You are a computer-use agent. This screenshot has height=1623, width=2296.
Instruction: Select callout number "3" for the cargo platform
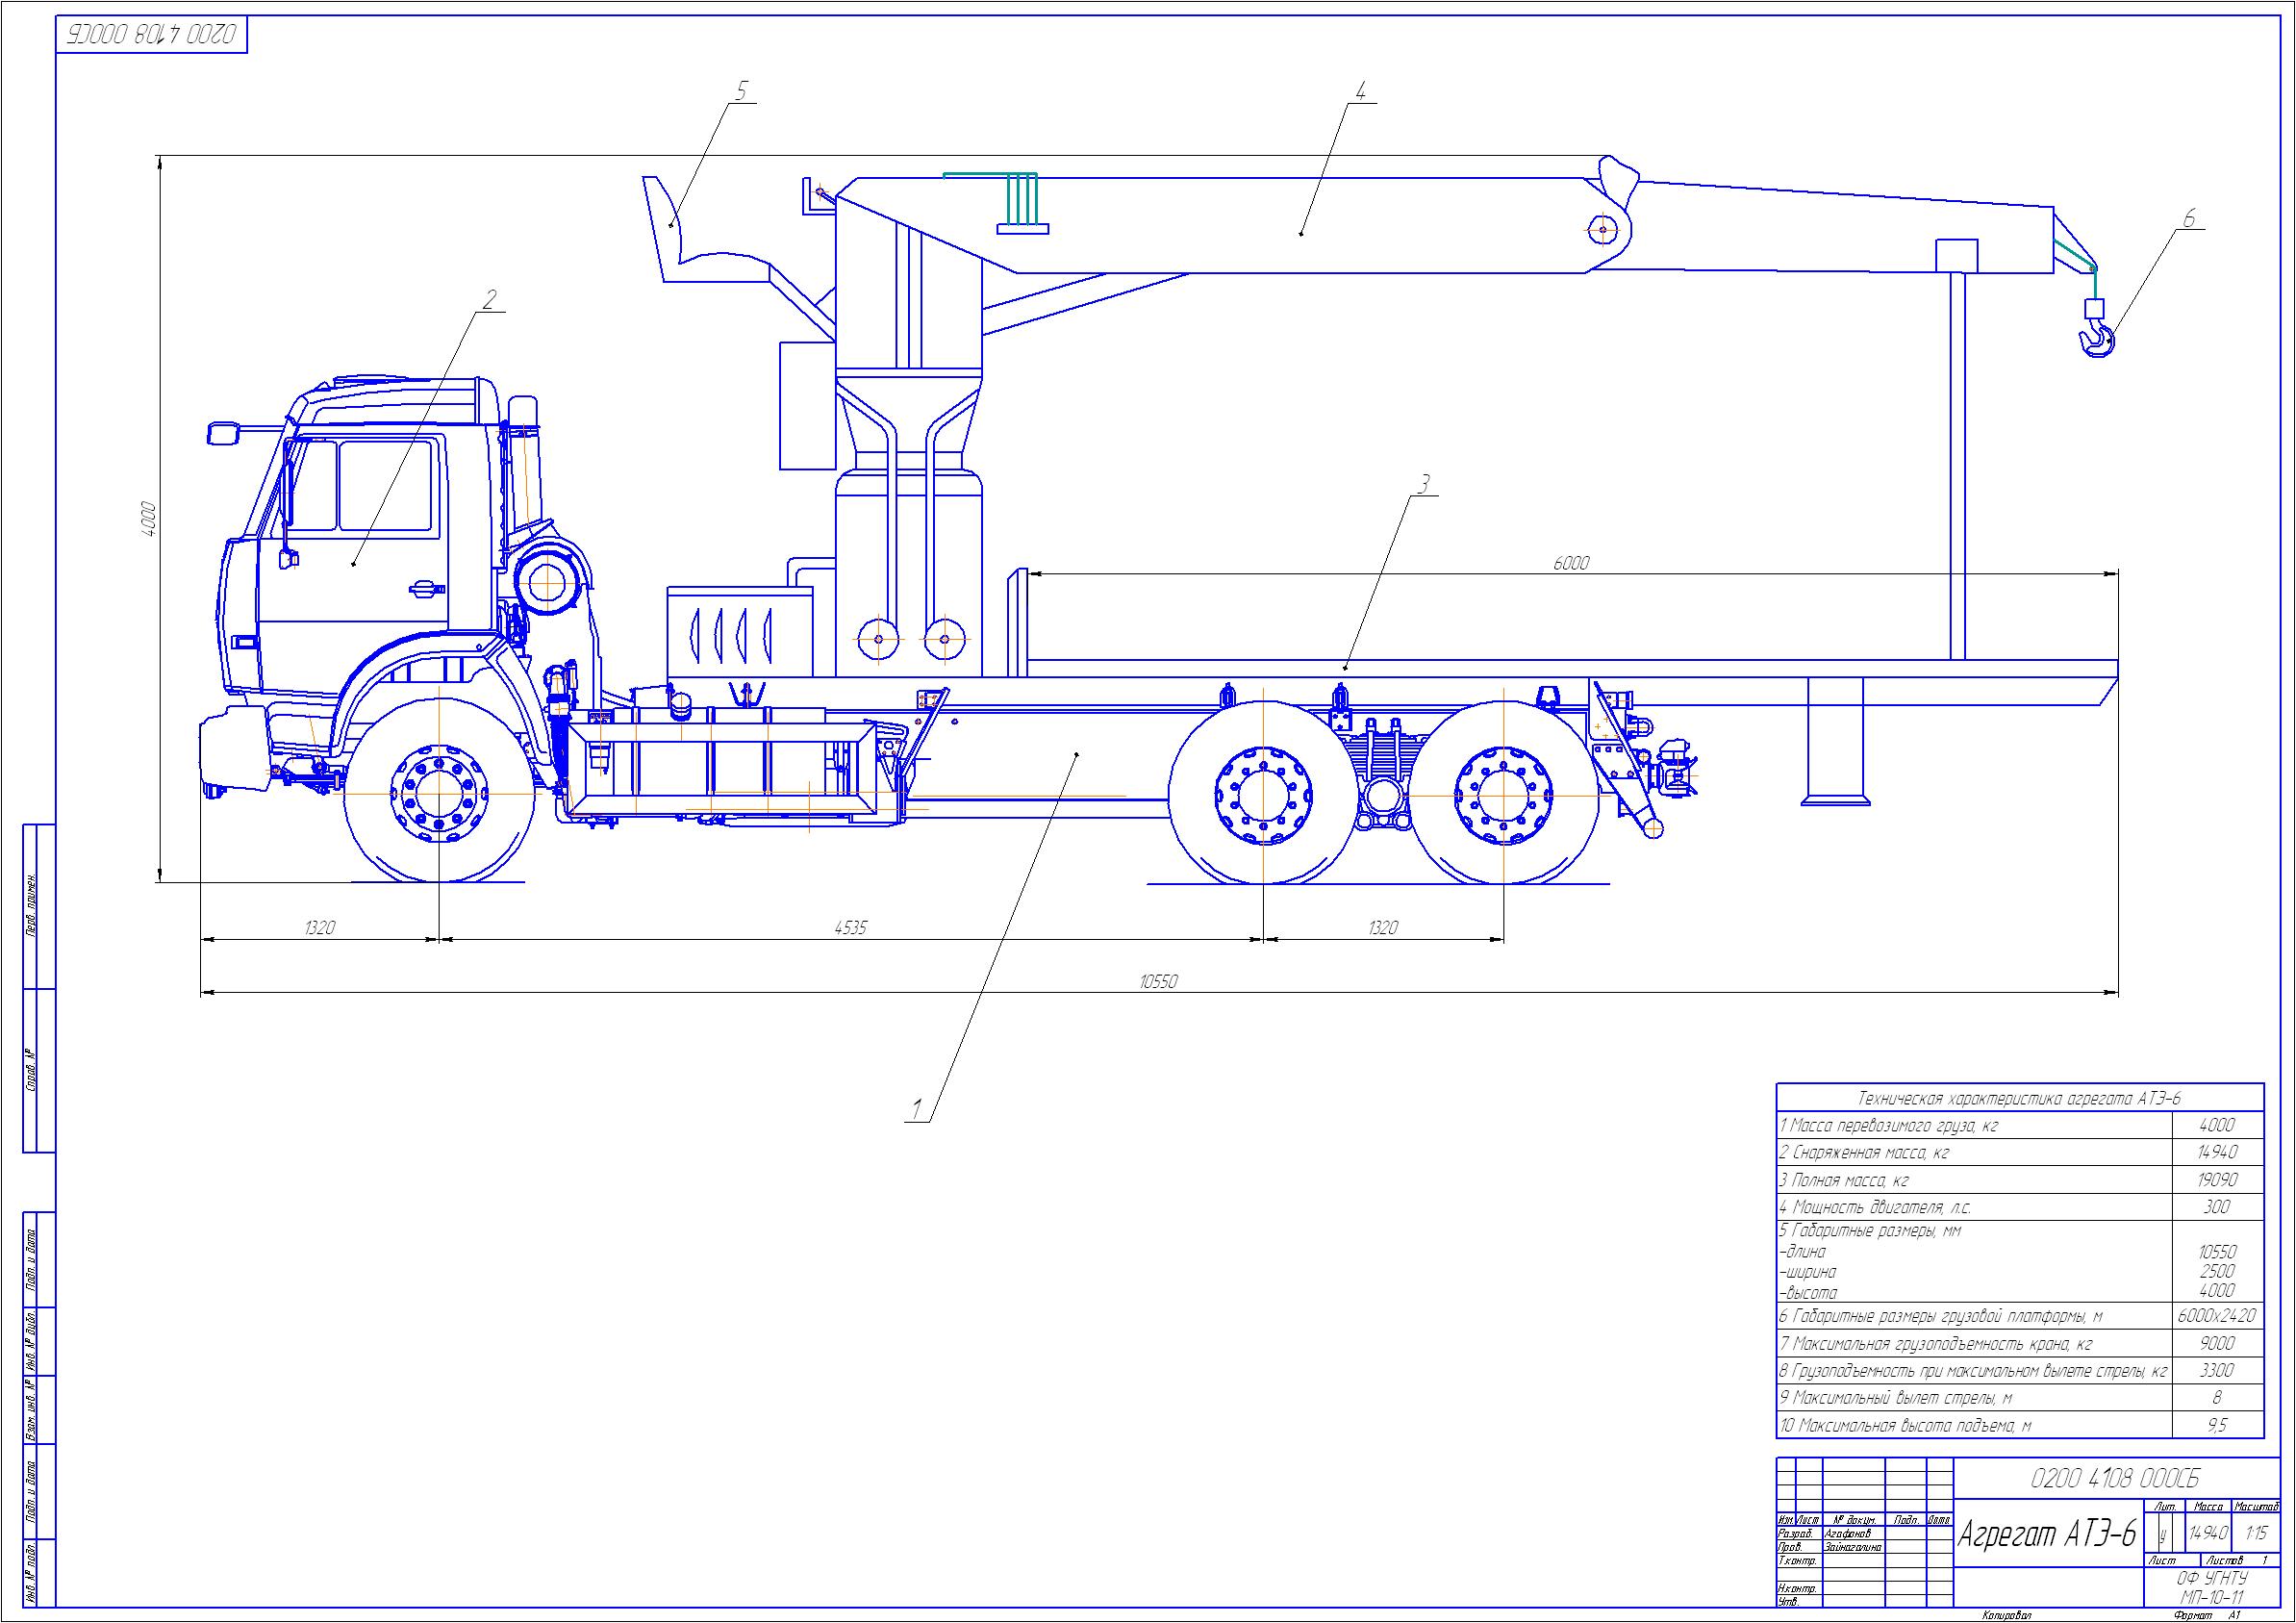pos(1423,484)
